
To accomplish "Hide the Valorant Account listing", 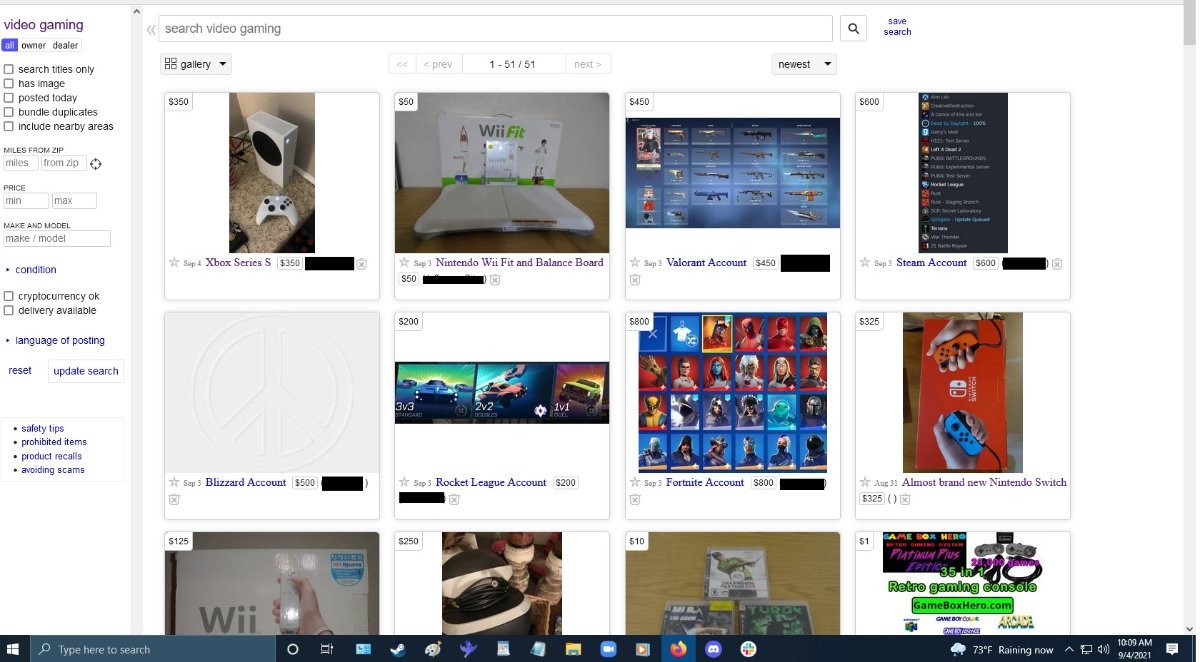I will 635,280.
